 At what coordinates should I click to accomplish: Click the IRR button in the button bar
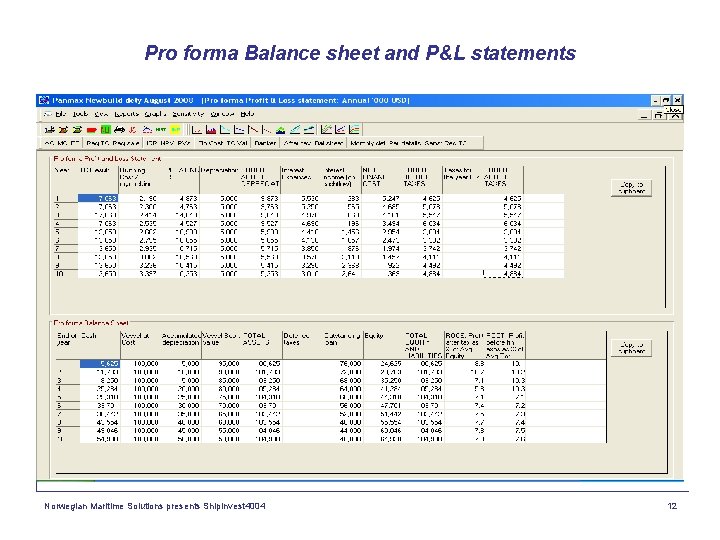pyautogui.click(x=150, y=143)
